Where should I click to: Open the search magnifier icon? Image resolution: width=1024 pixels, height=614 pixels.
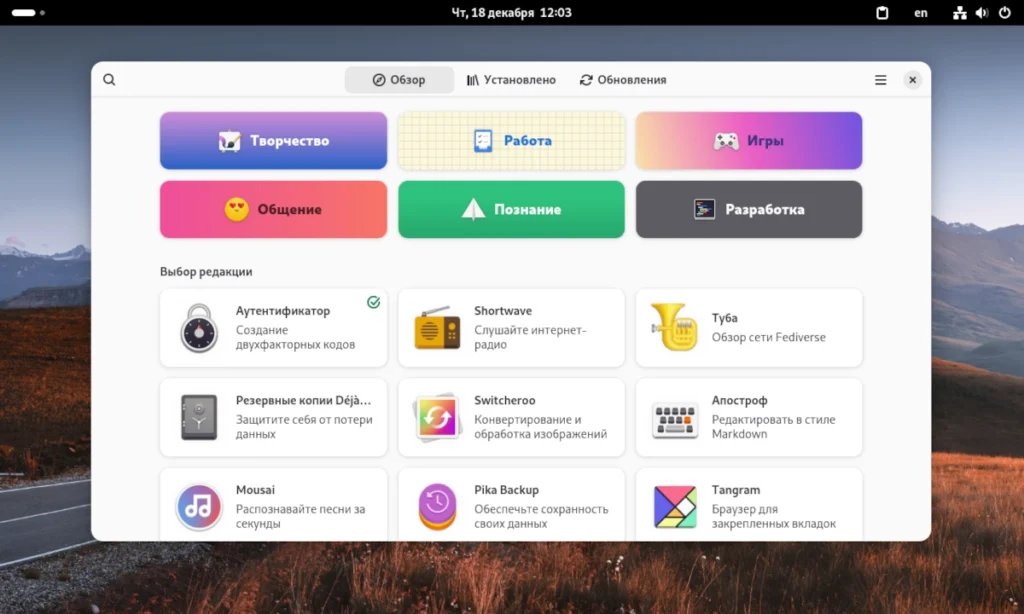point(109,80)
